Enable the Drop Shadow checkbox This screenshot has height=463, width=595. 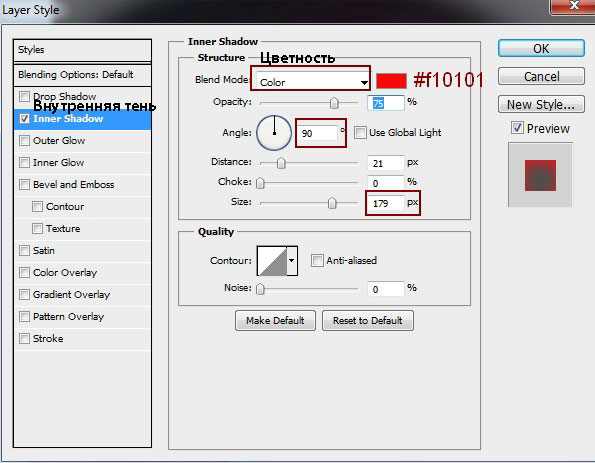(24, 96)
